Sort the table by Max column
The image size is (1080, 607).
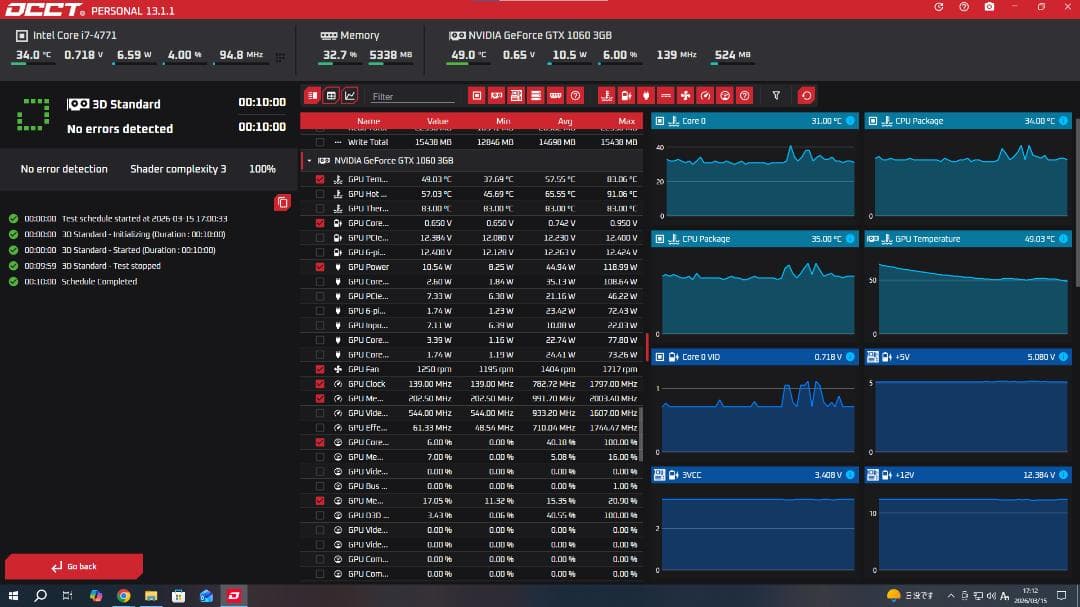click(x=626, y=121)
